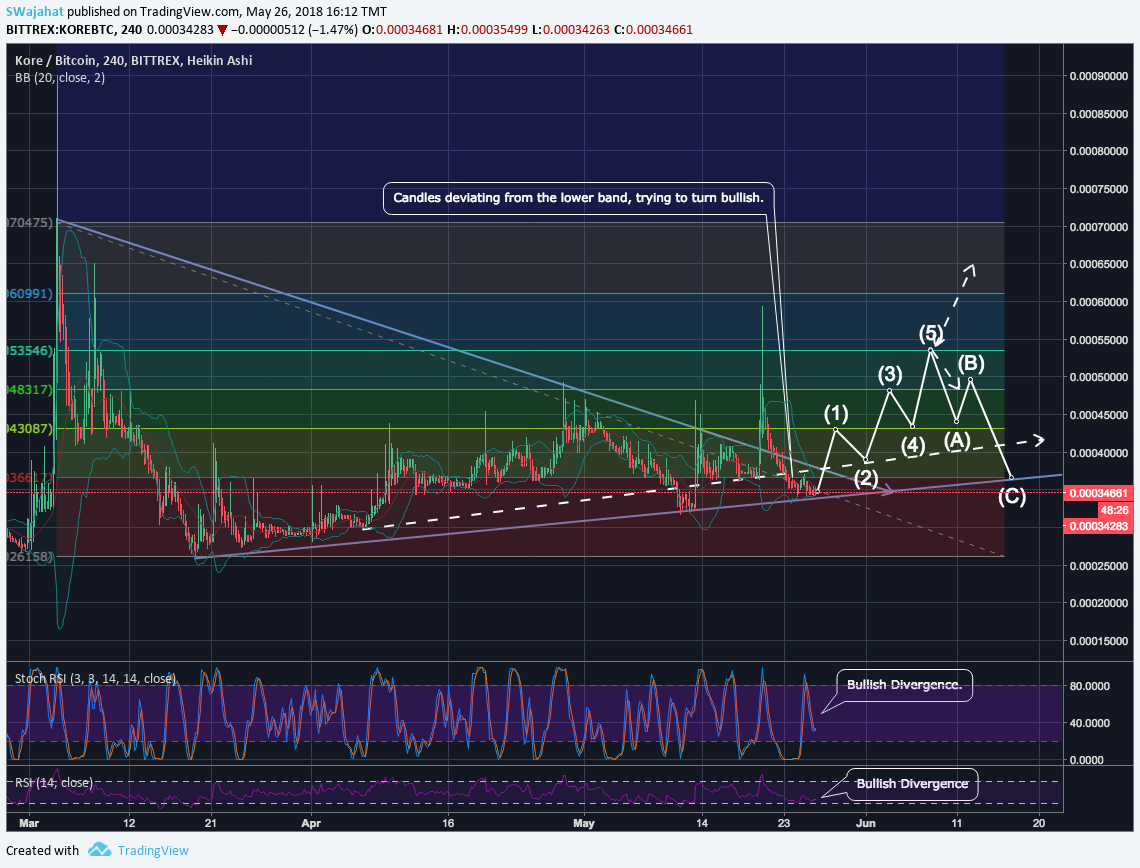Click the wave label (B)
This screenshot has height=868, width=1140.
tap(971, 363)
